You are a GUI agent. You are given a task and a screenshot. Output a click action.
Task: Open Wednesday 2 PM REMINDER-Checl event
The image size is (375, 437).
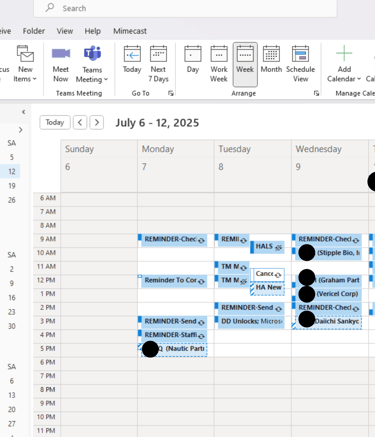(x=327, y=308)
